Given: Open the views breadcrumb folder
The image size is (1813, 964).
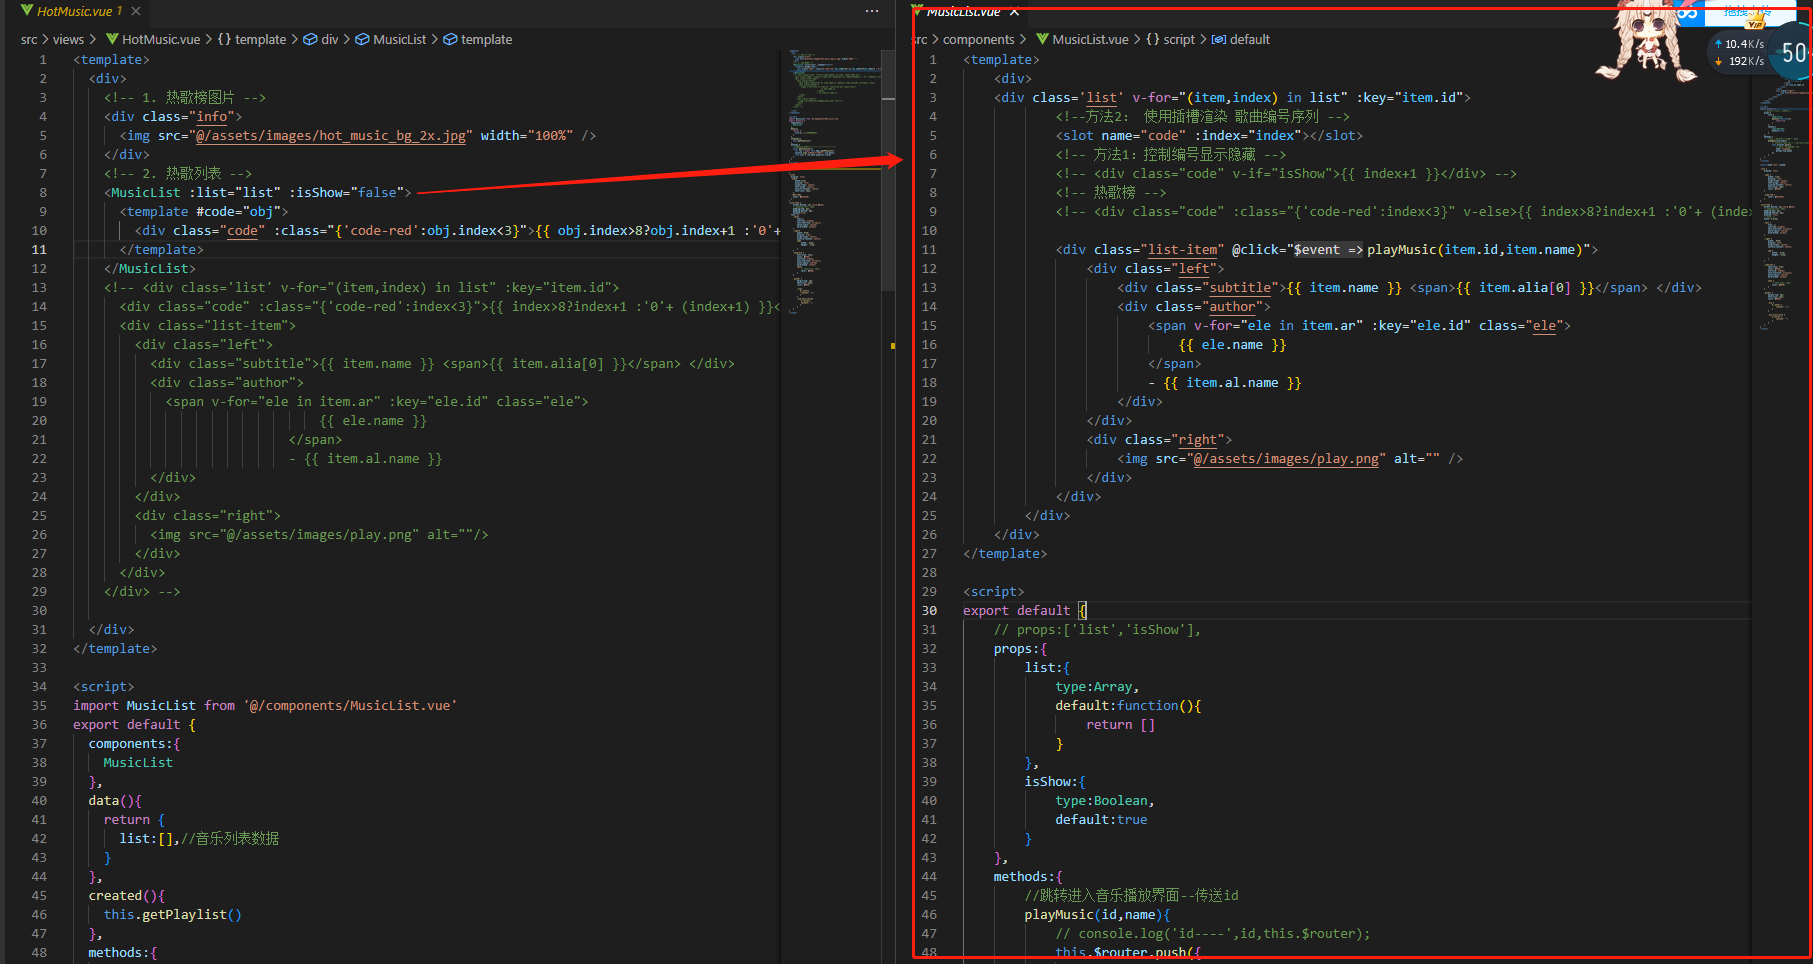Looking at the screenshot, I should [68, 40].
